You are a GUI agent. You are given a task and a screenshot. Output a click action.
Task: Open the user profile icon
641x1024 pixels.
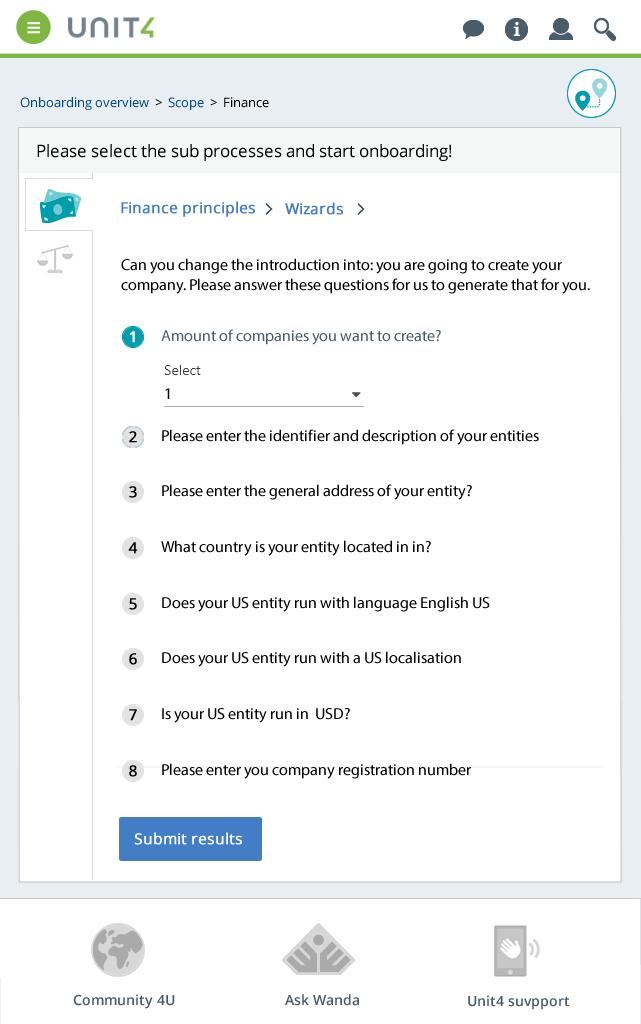[561, 29]
